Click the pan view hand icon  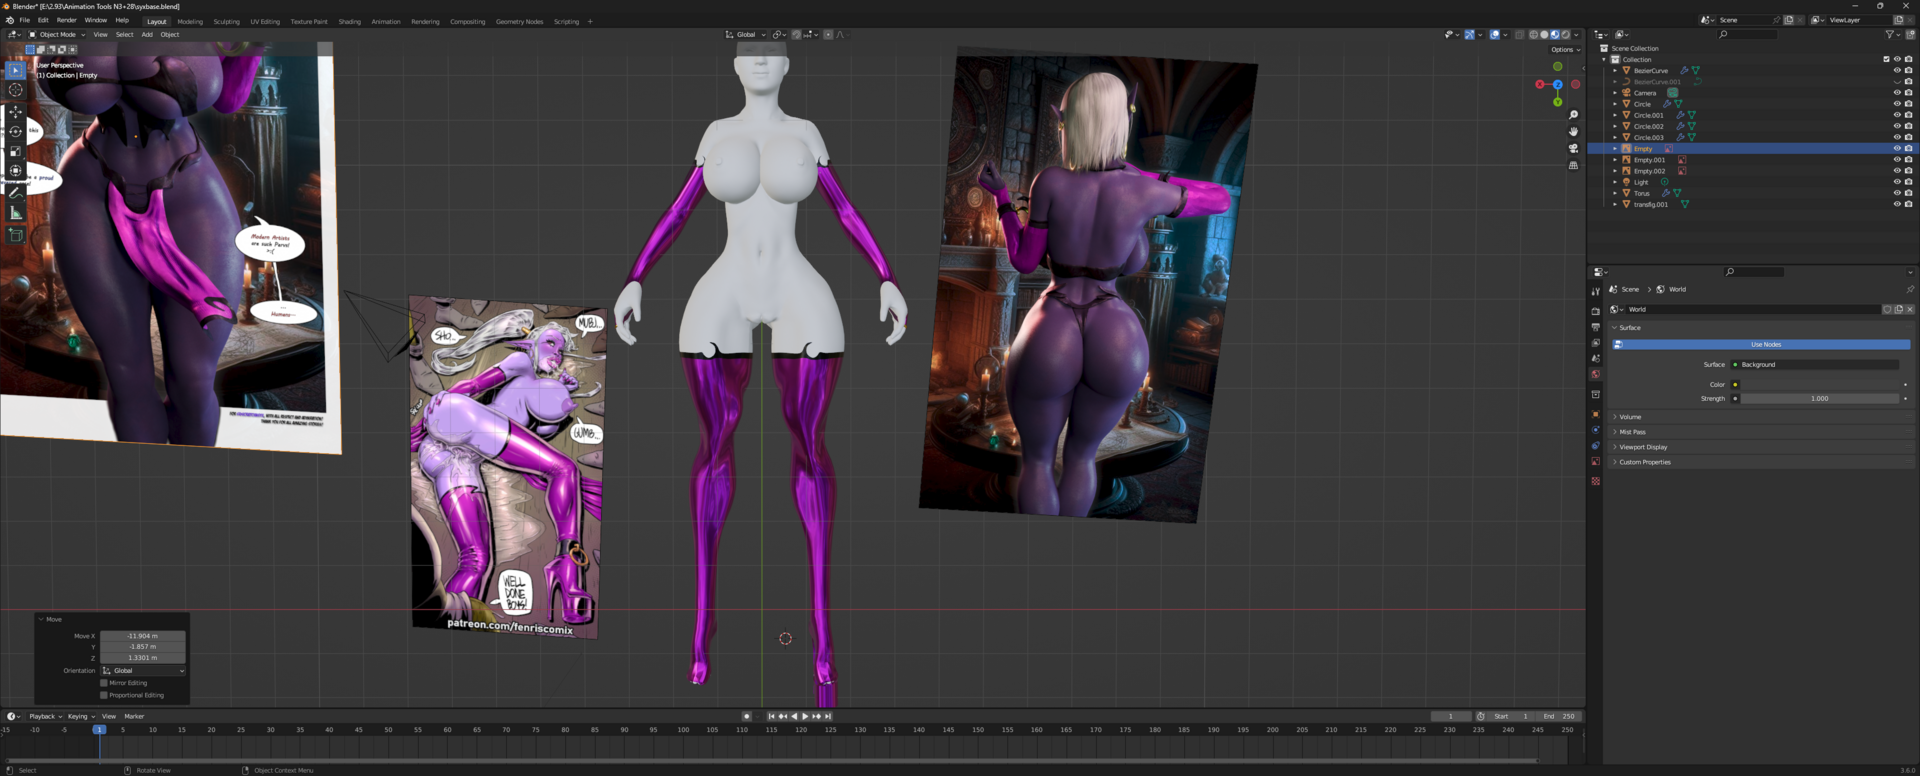pyautogui.click(x=1573, y=132)
